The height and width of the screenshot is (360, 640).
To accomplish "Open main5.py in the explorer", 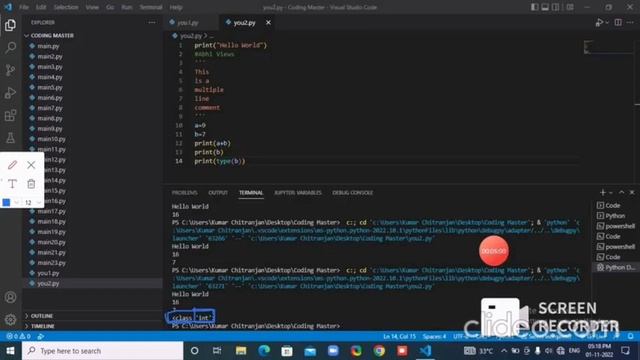I will (50, 87).
